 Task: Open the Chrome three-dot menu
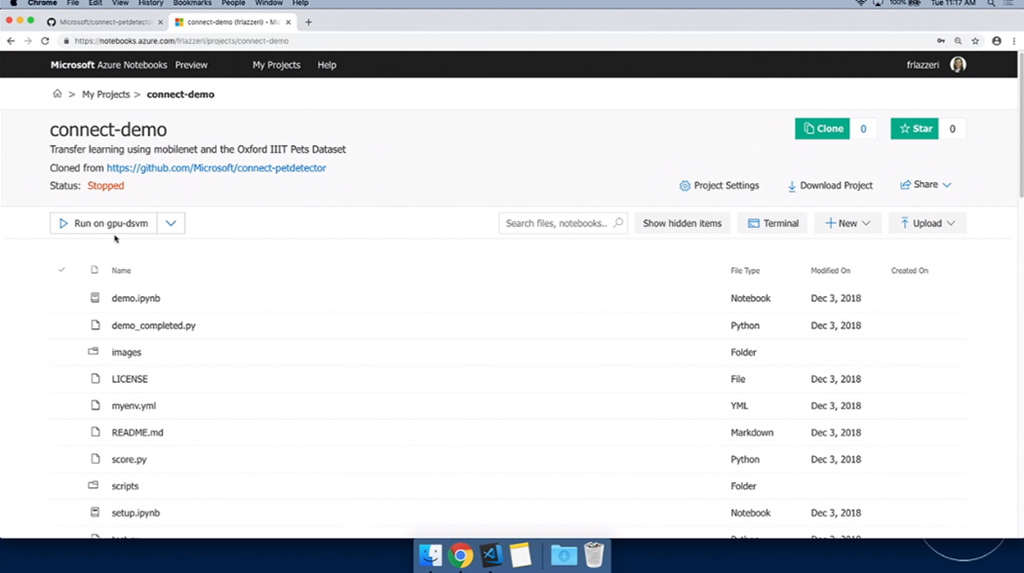[1014, 41]
